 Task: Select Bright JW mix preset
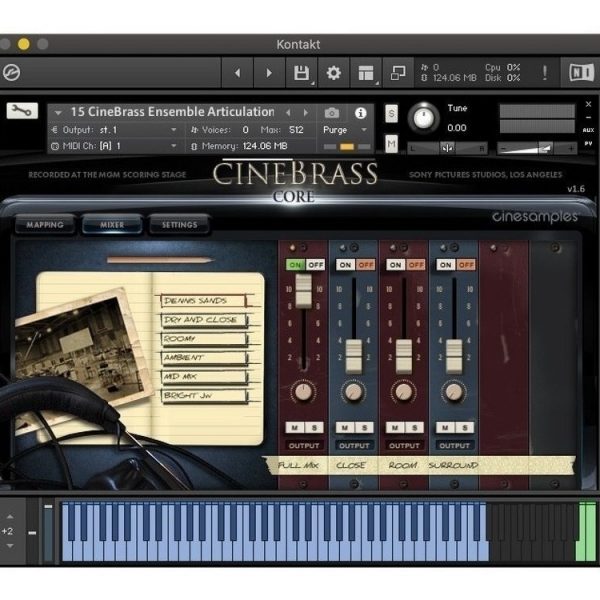pos(204,395)
